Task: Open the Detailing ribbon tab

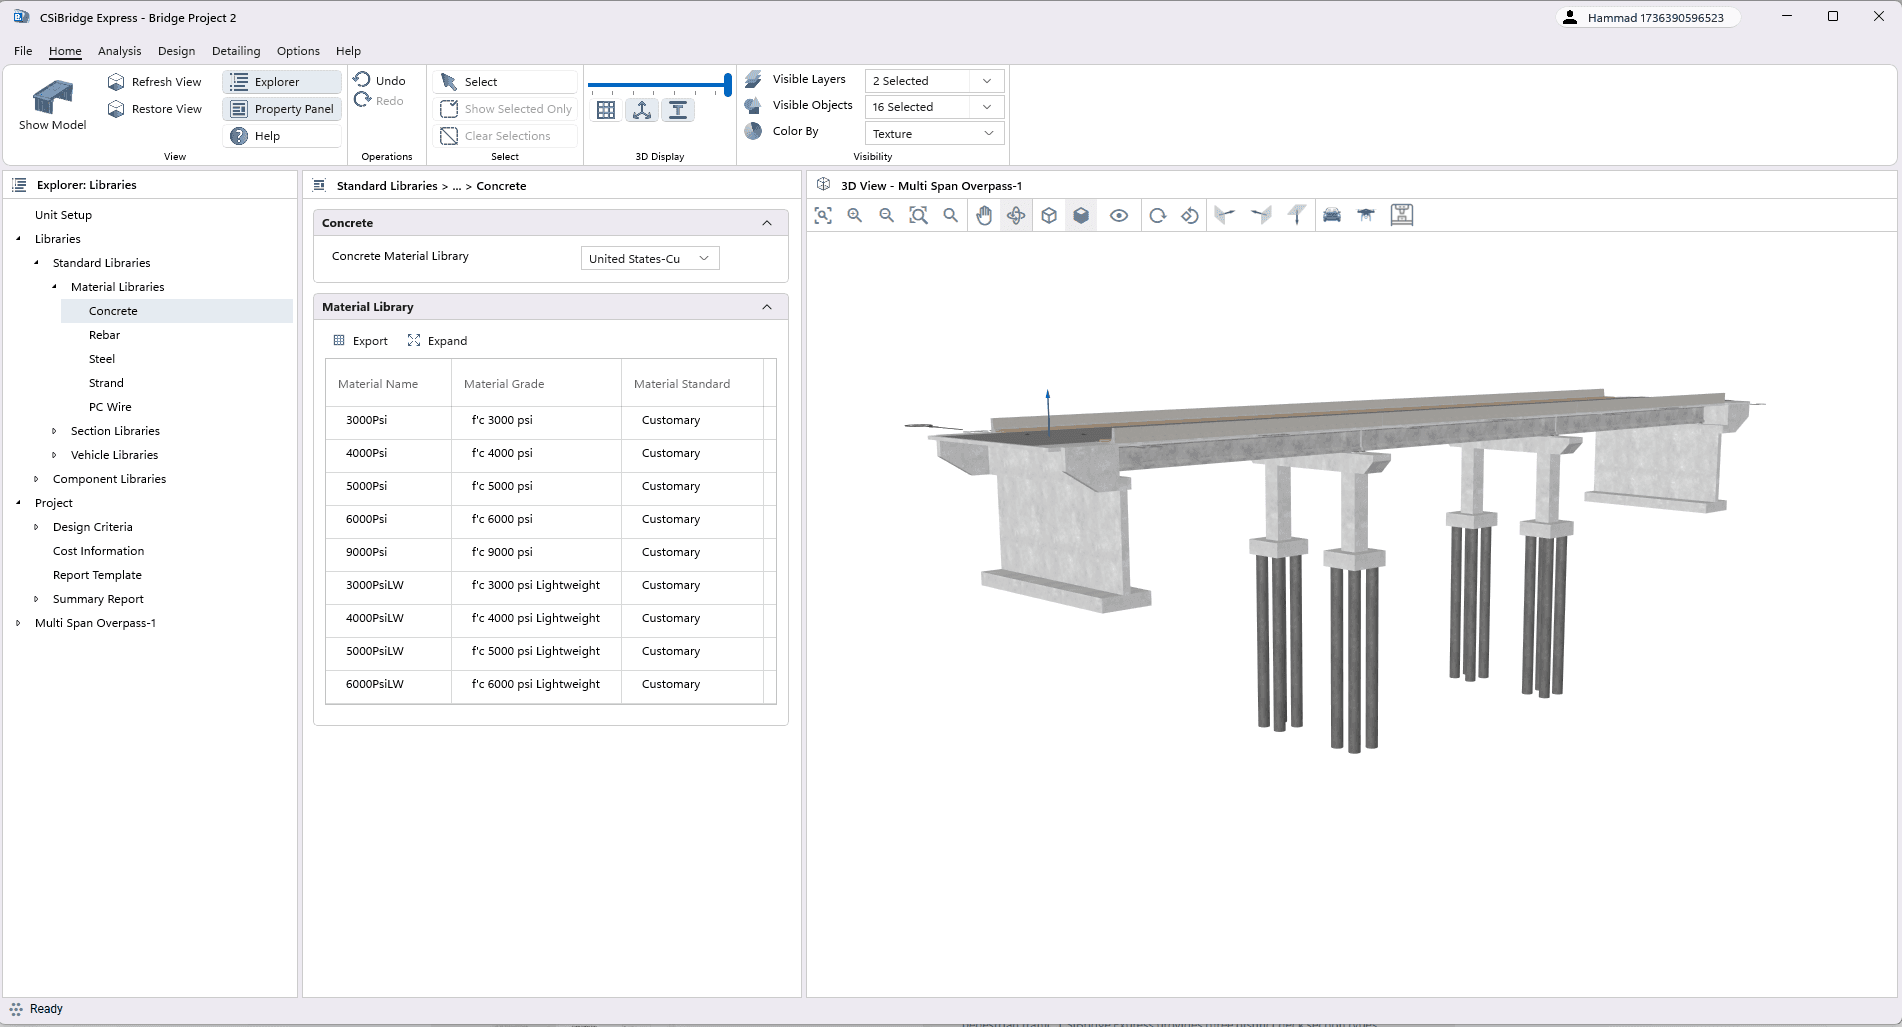Action: coord(236,51)
